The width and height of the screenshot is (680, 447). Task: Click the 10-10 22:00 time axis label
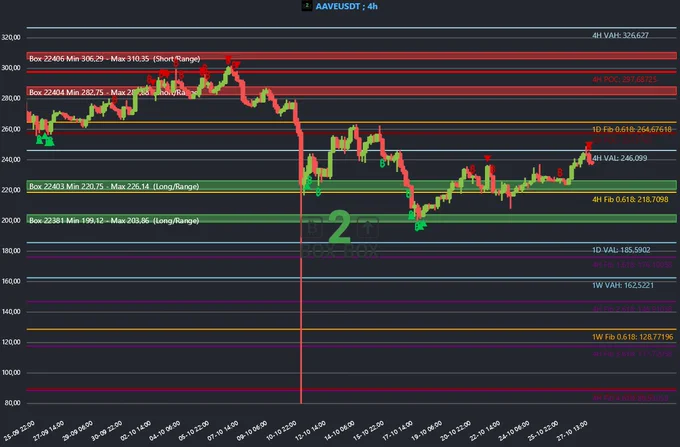tap(280, 431)
